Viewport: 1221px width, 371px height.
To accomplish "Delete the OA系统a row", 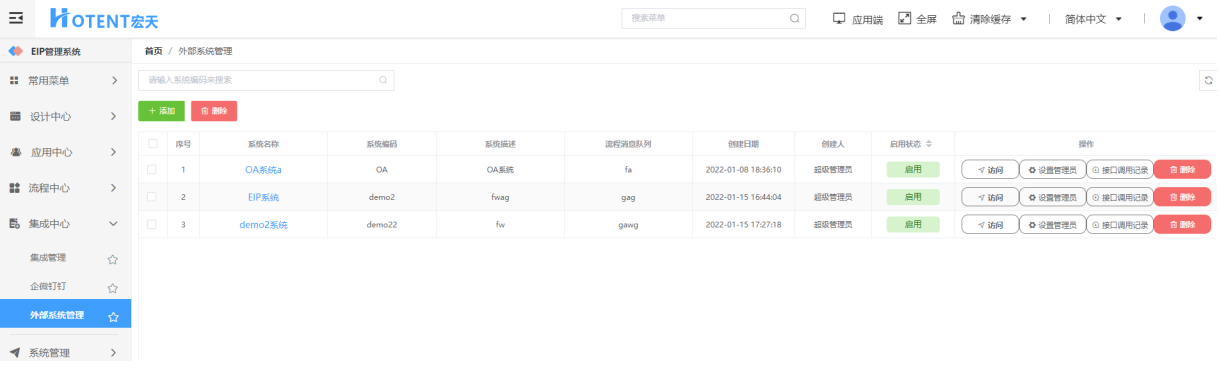I will 1182,170.
